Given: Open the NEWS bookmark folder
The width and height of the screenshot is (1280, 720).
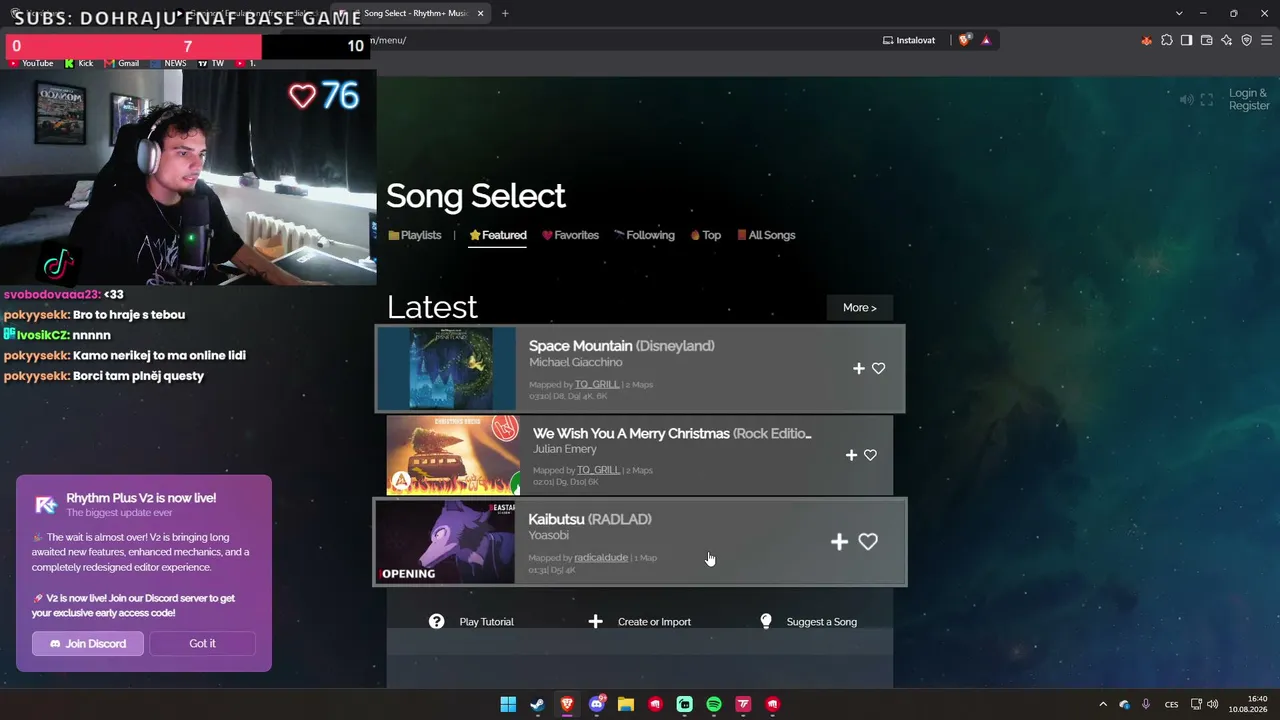Looking at the screenshot, I should tap(169, 63).
